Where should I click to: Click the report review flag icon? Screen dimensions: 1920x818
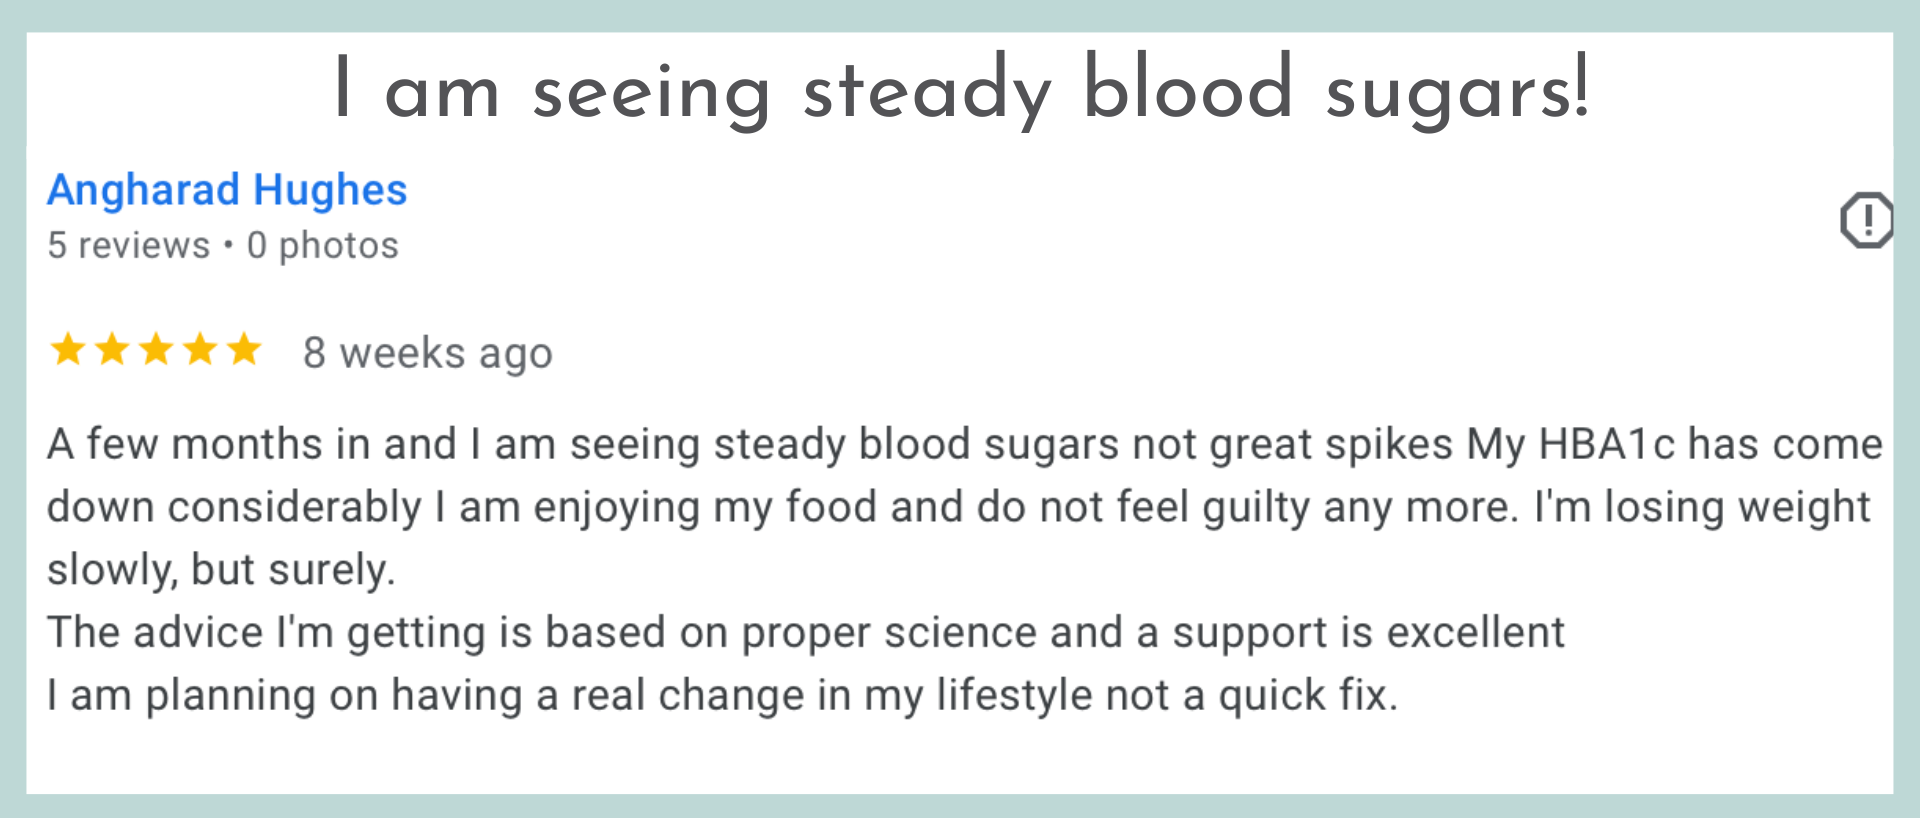1866,219
